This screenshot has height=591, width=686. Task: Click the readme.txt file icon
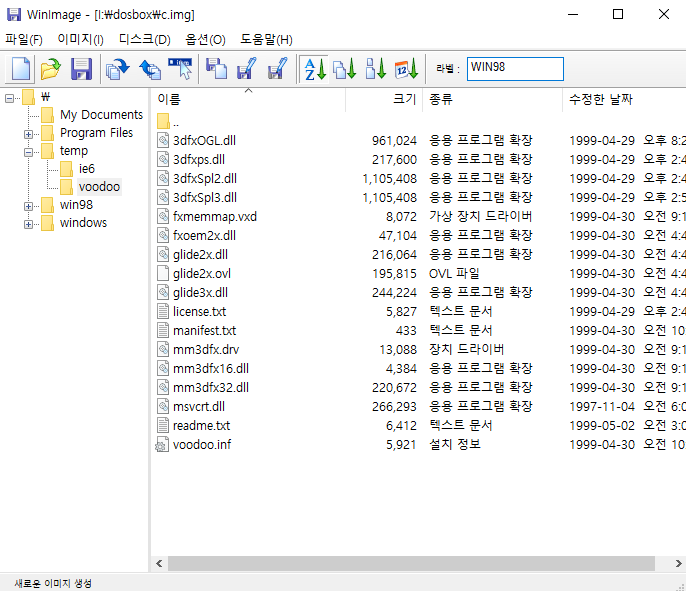pos(163,425)
